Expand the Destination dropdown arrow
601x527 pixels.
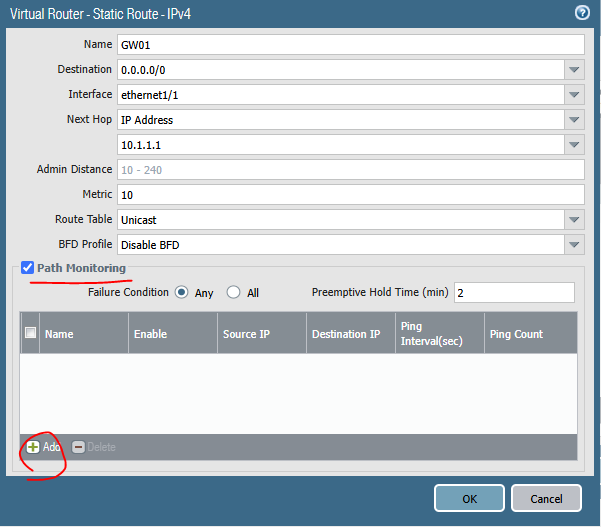574,70
